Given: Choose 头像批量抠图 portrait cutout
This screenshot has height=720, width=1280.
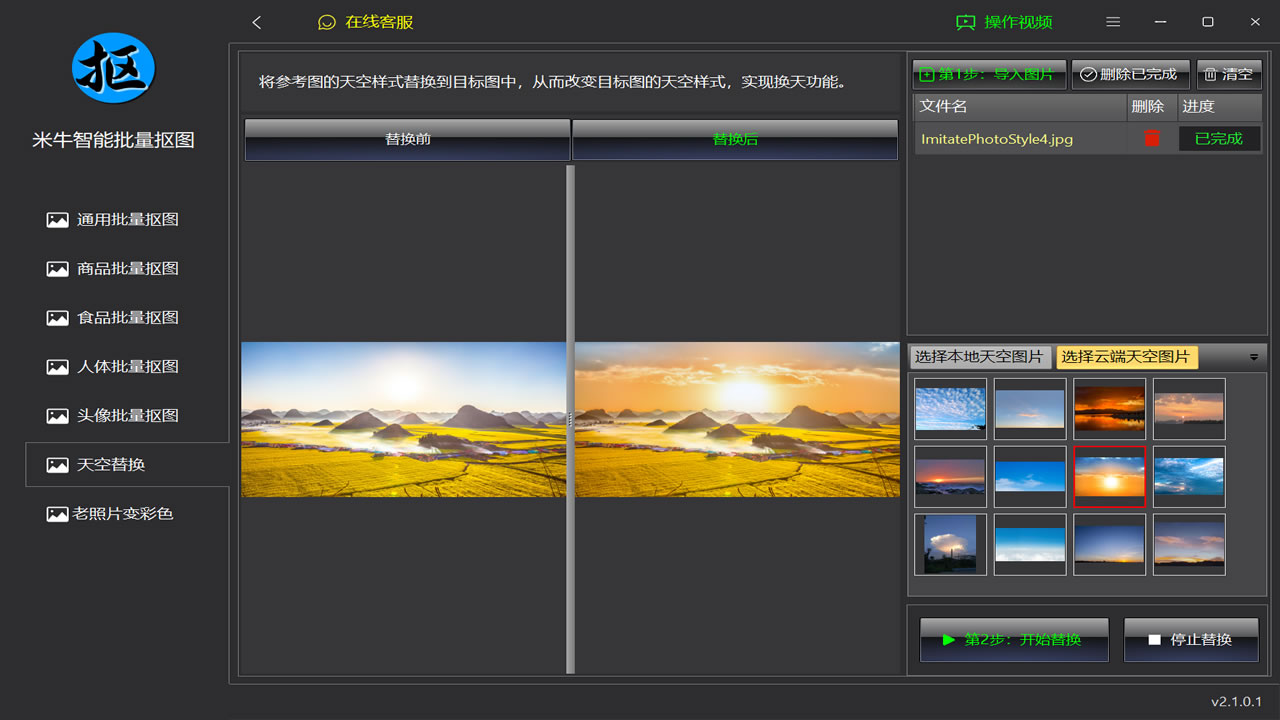Looking at the screenshot, I should point(113,416).
